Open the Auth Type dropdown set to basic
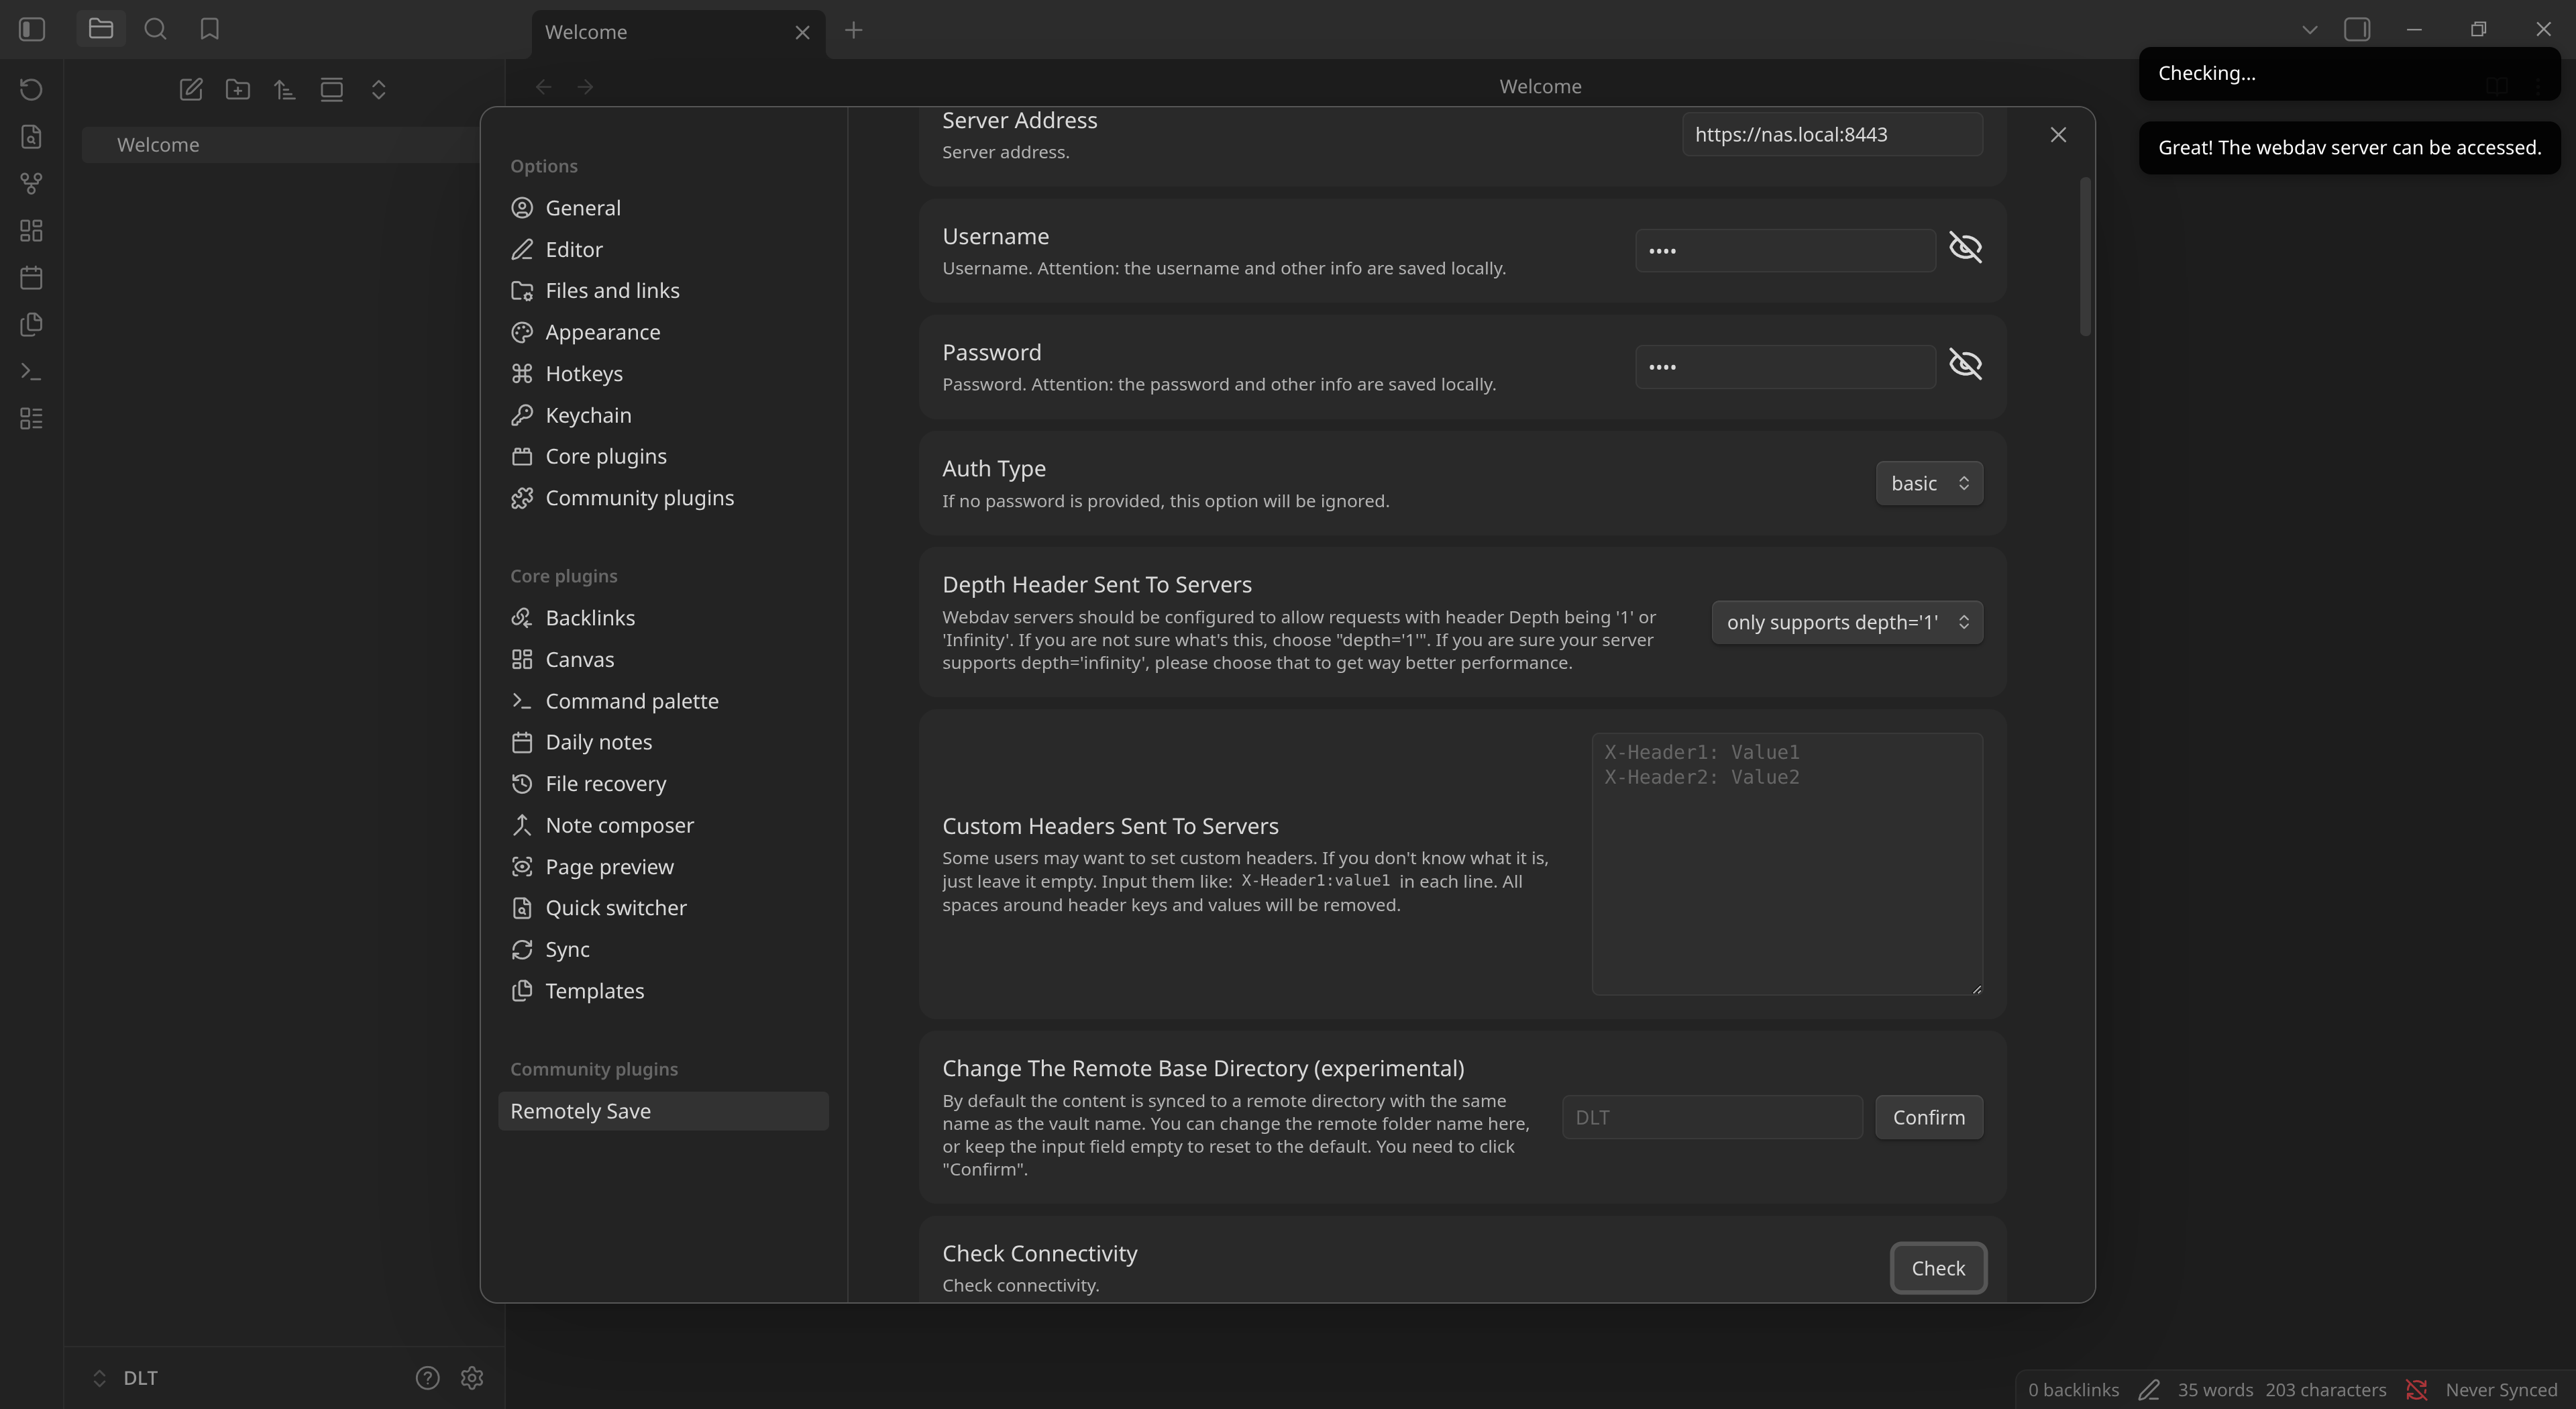The height and width of the screenshot is (1409, 2576). (x=1928, y=482)
